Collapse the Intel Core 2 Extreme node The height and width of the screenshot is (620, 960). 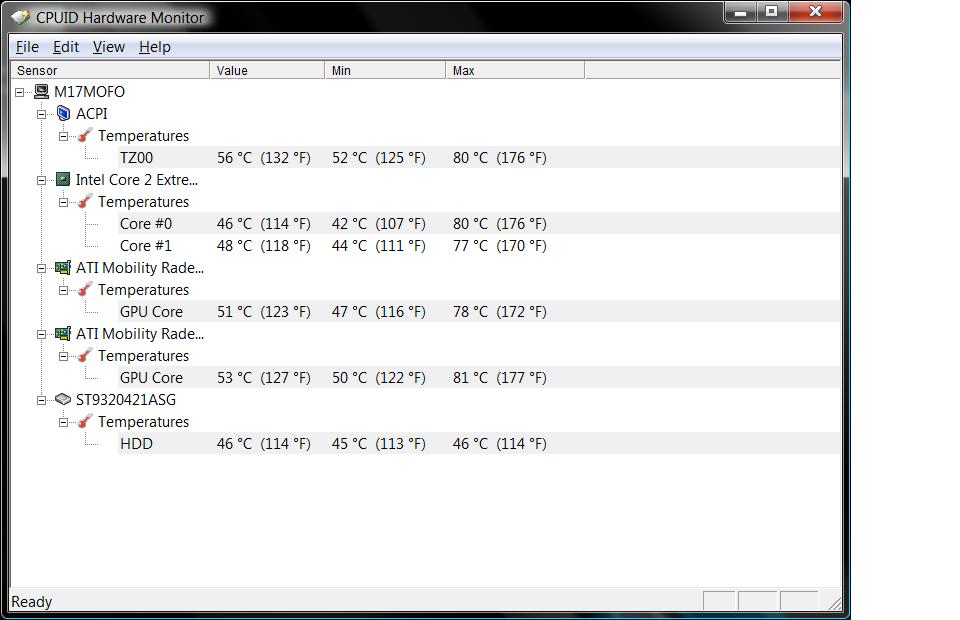coord(42,181)
